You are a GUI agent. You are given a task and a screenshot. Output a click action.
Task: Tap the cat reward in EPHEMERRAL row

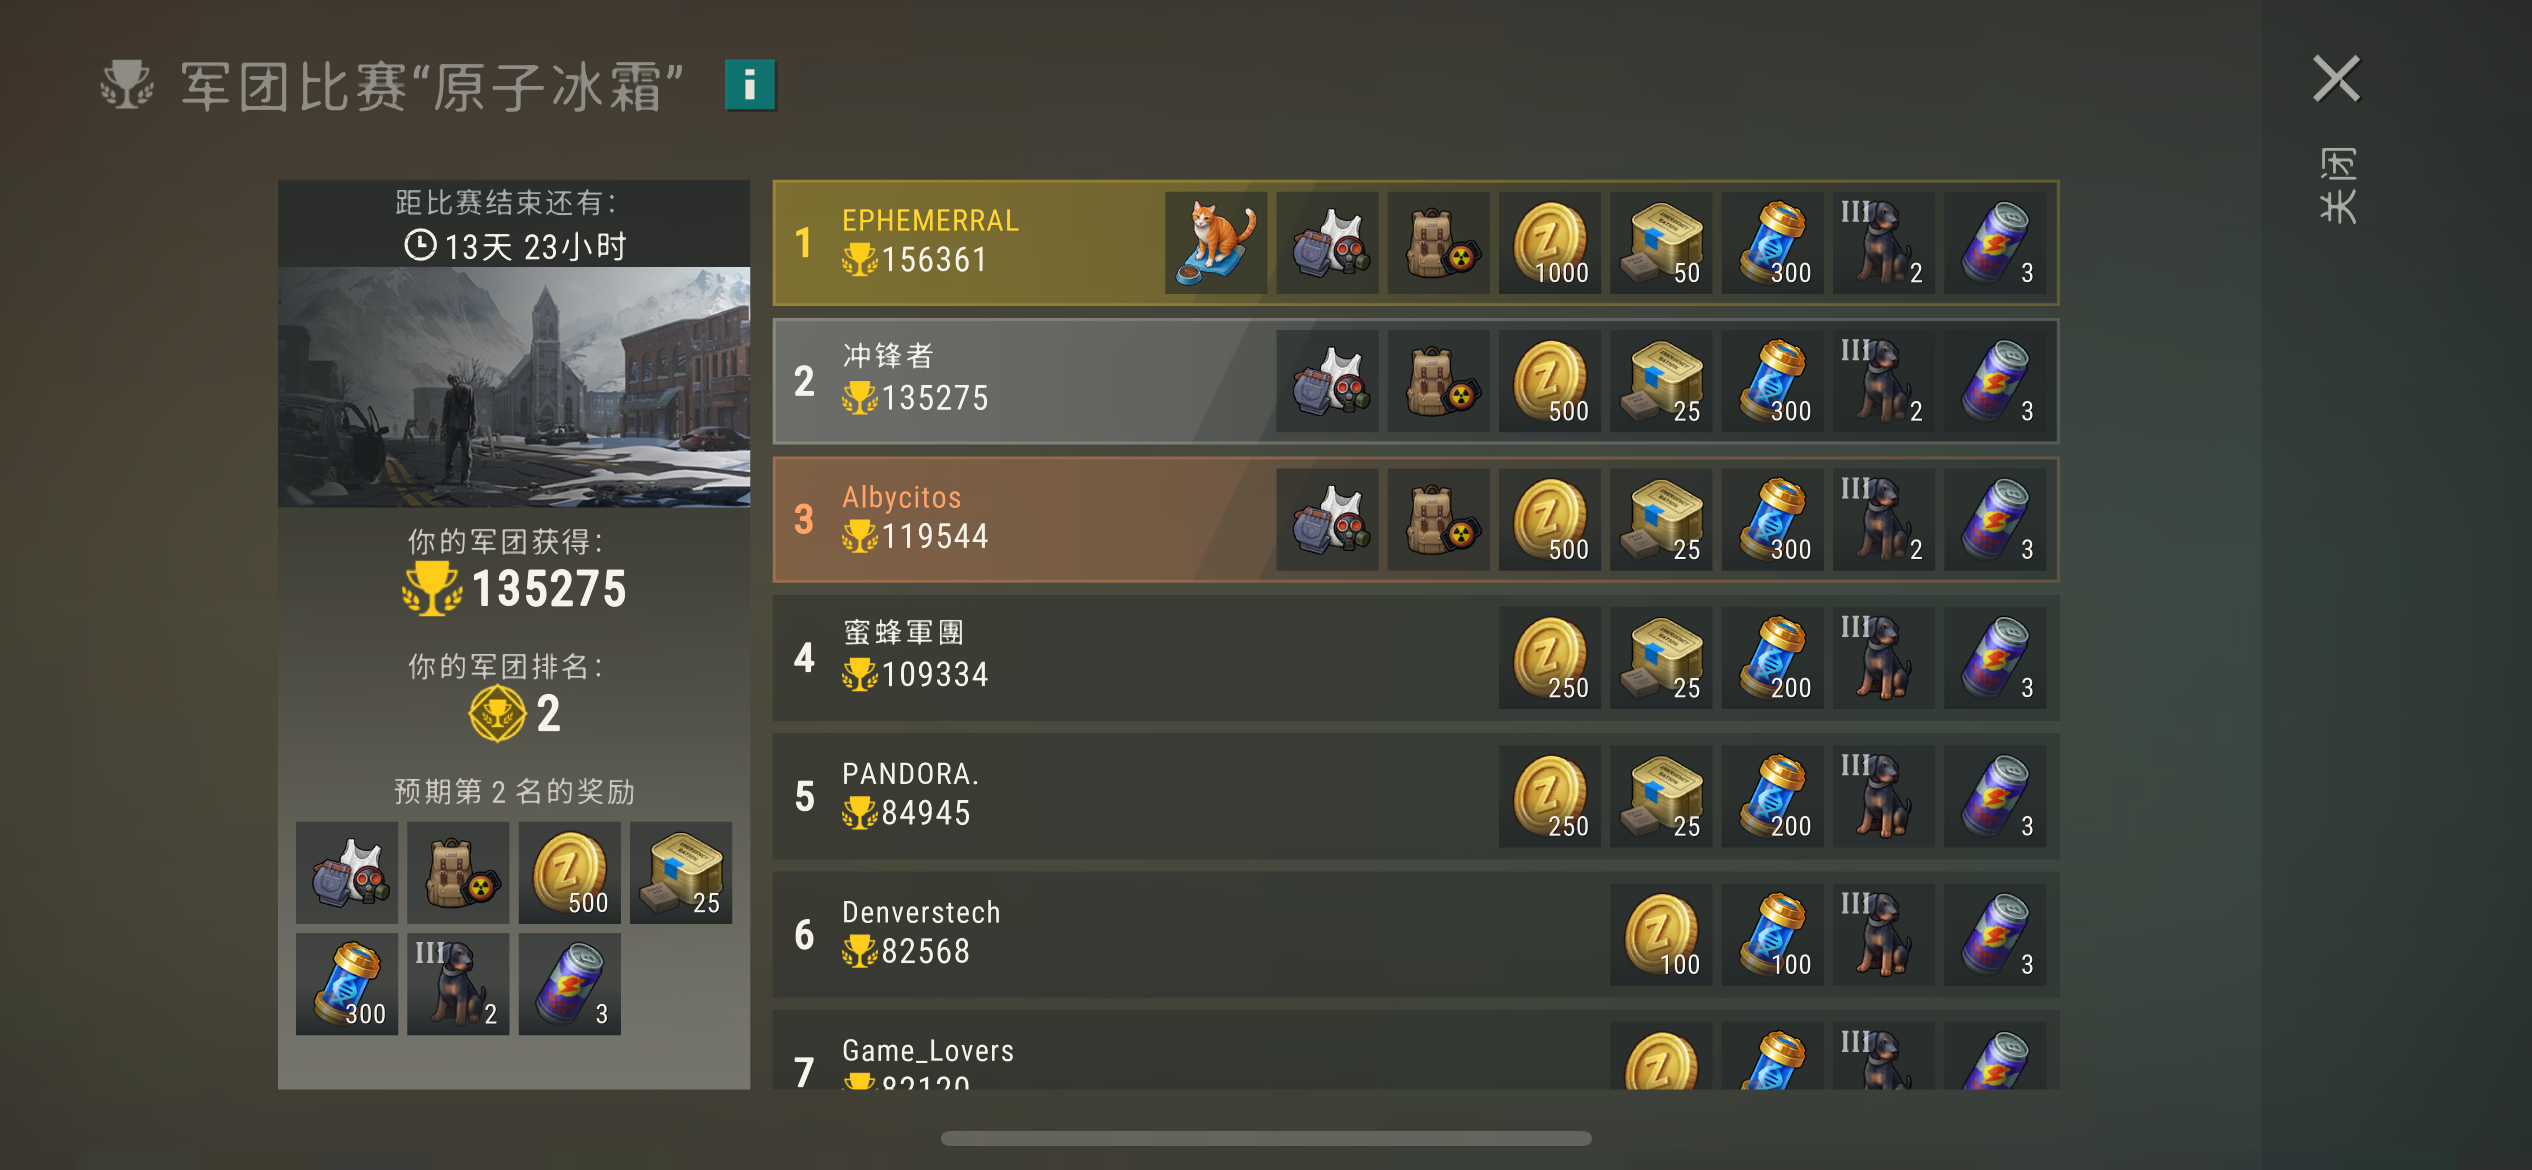coord(1215,243)
